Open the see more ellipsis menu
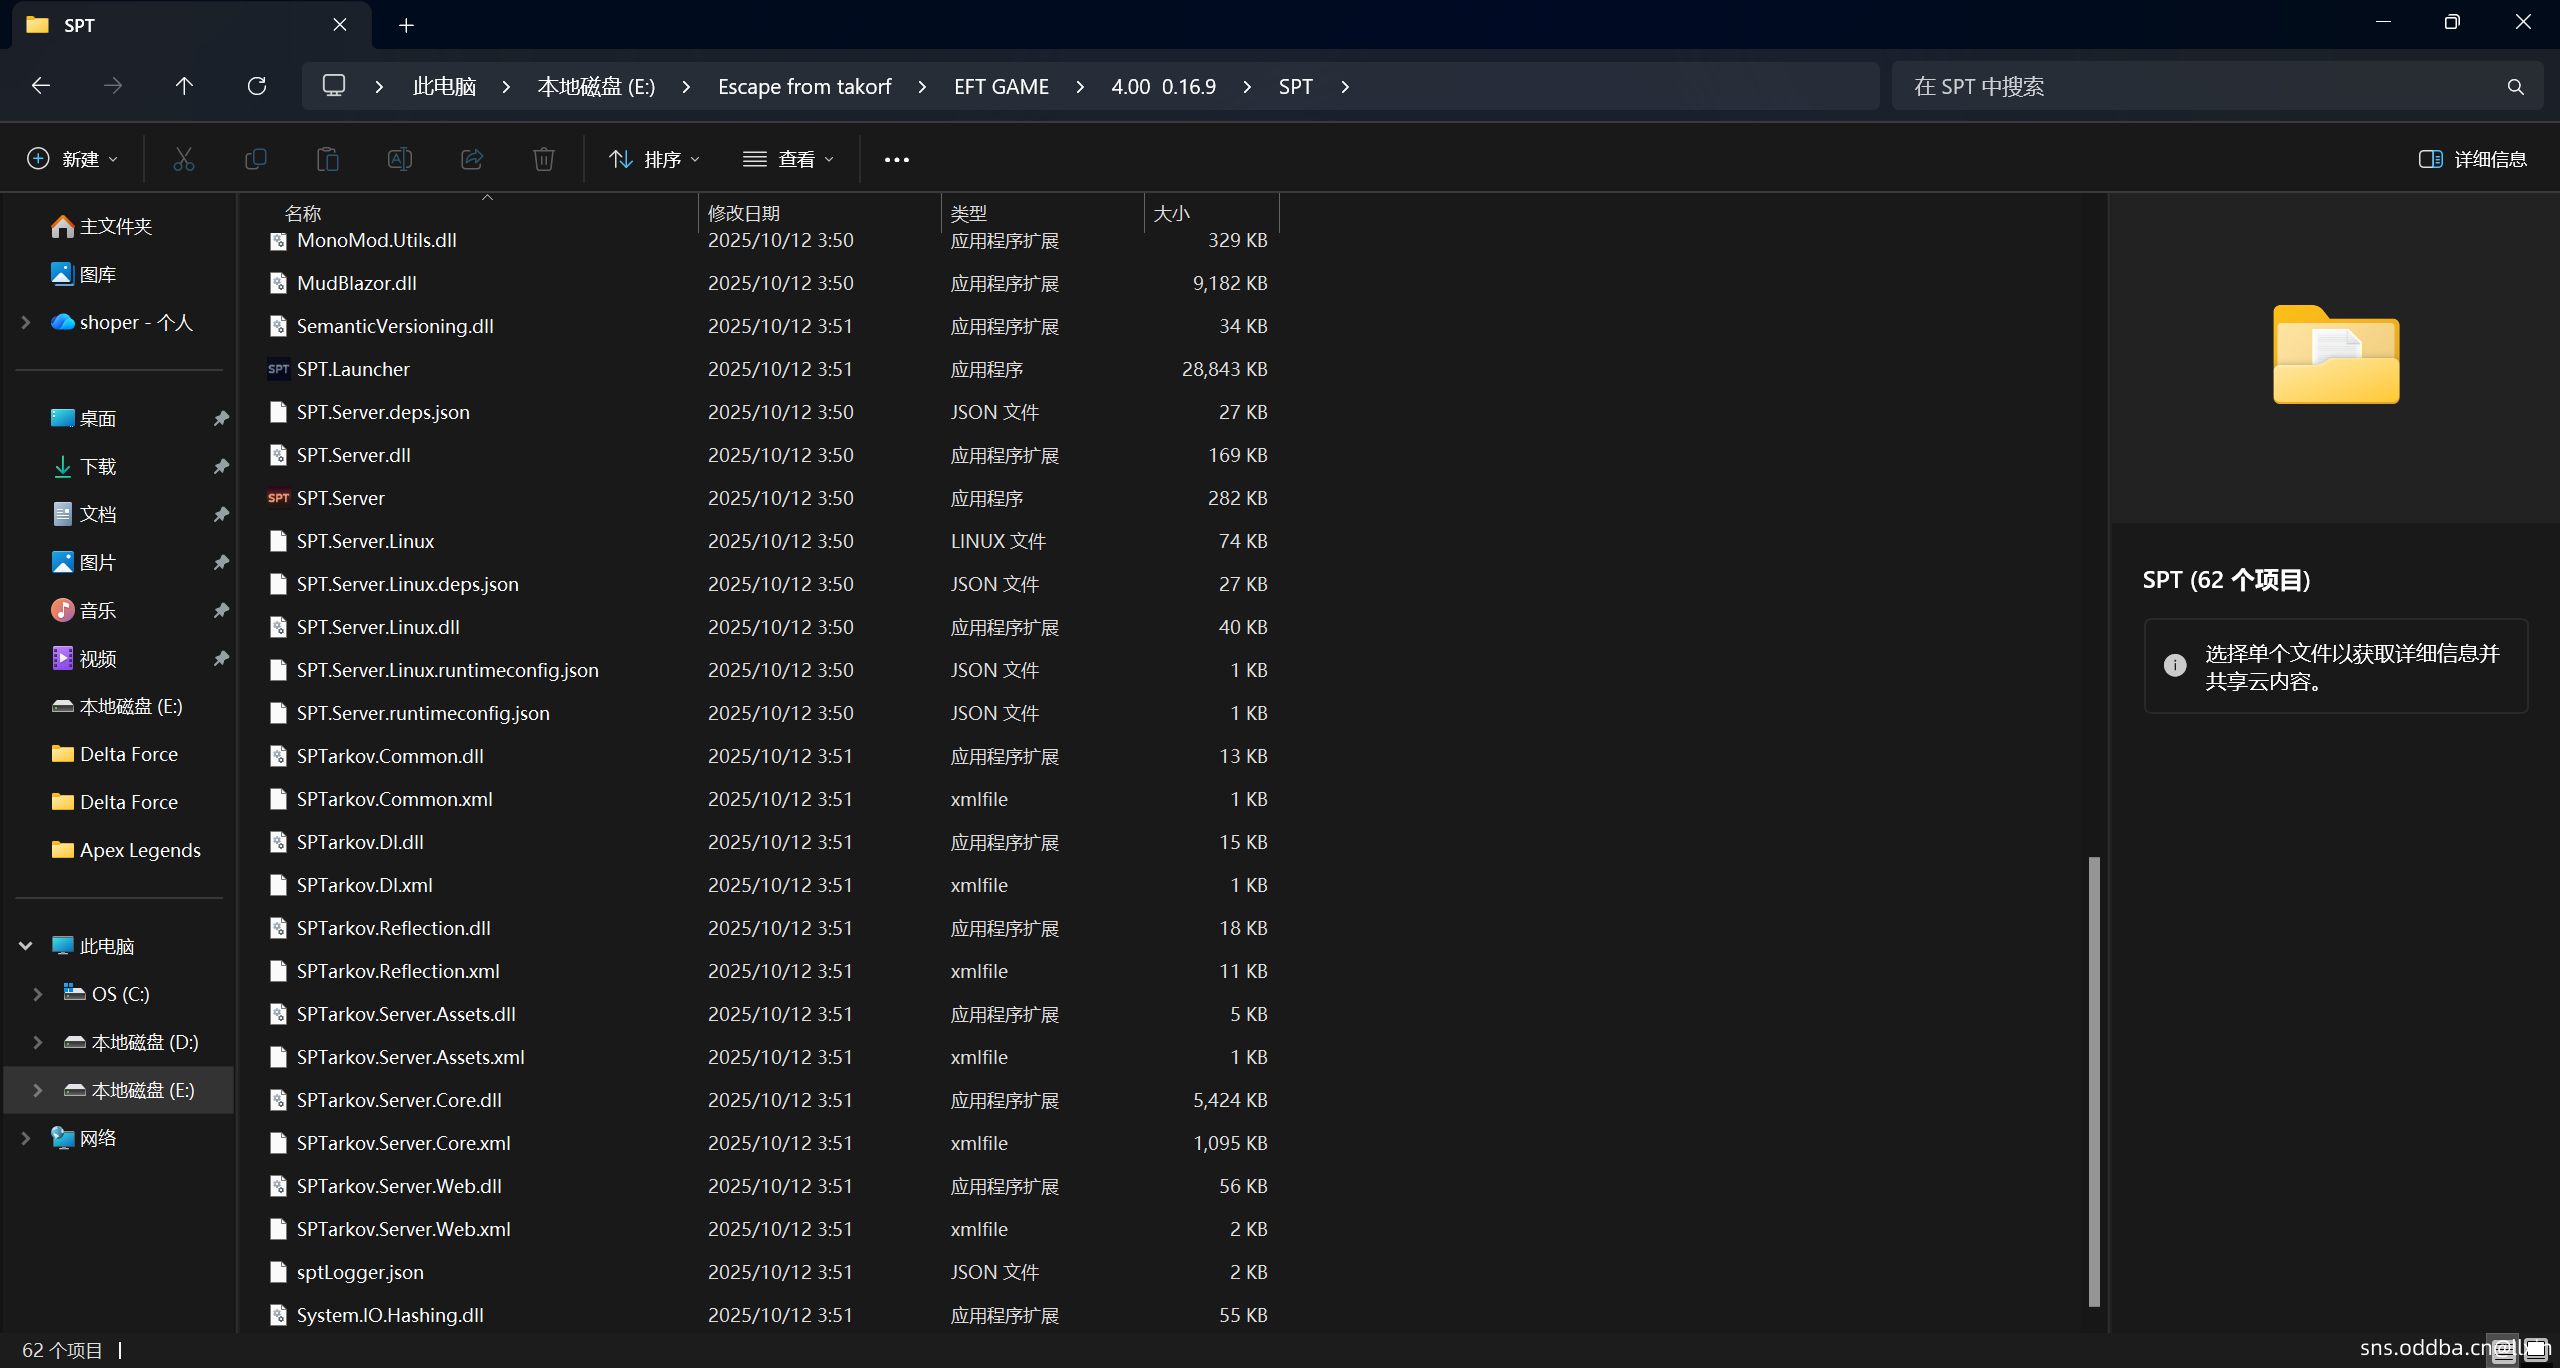2560x1368 pixels. pyautogui.click(x=896, y=159)
